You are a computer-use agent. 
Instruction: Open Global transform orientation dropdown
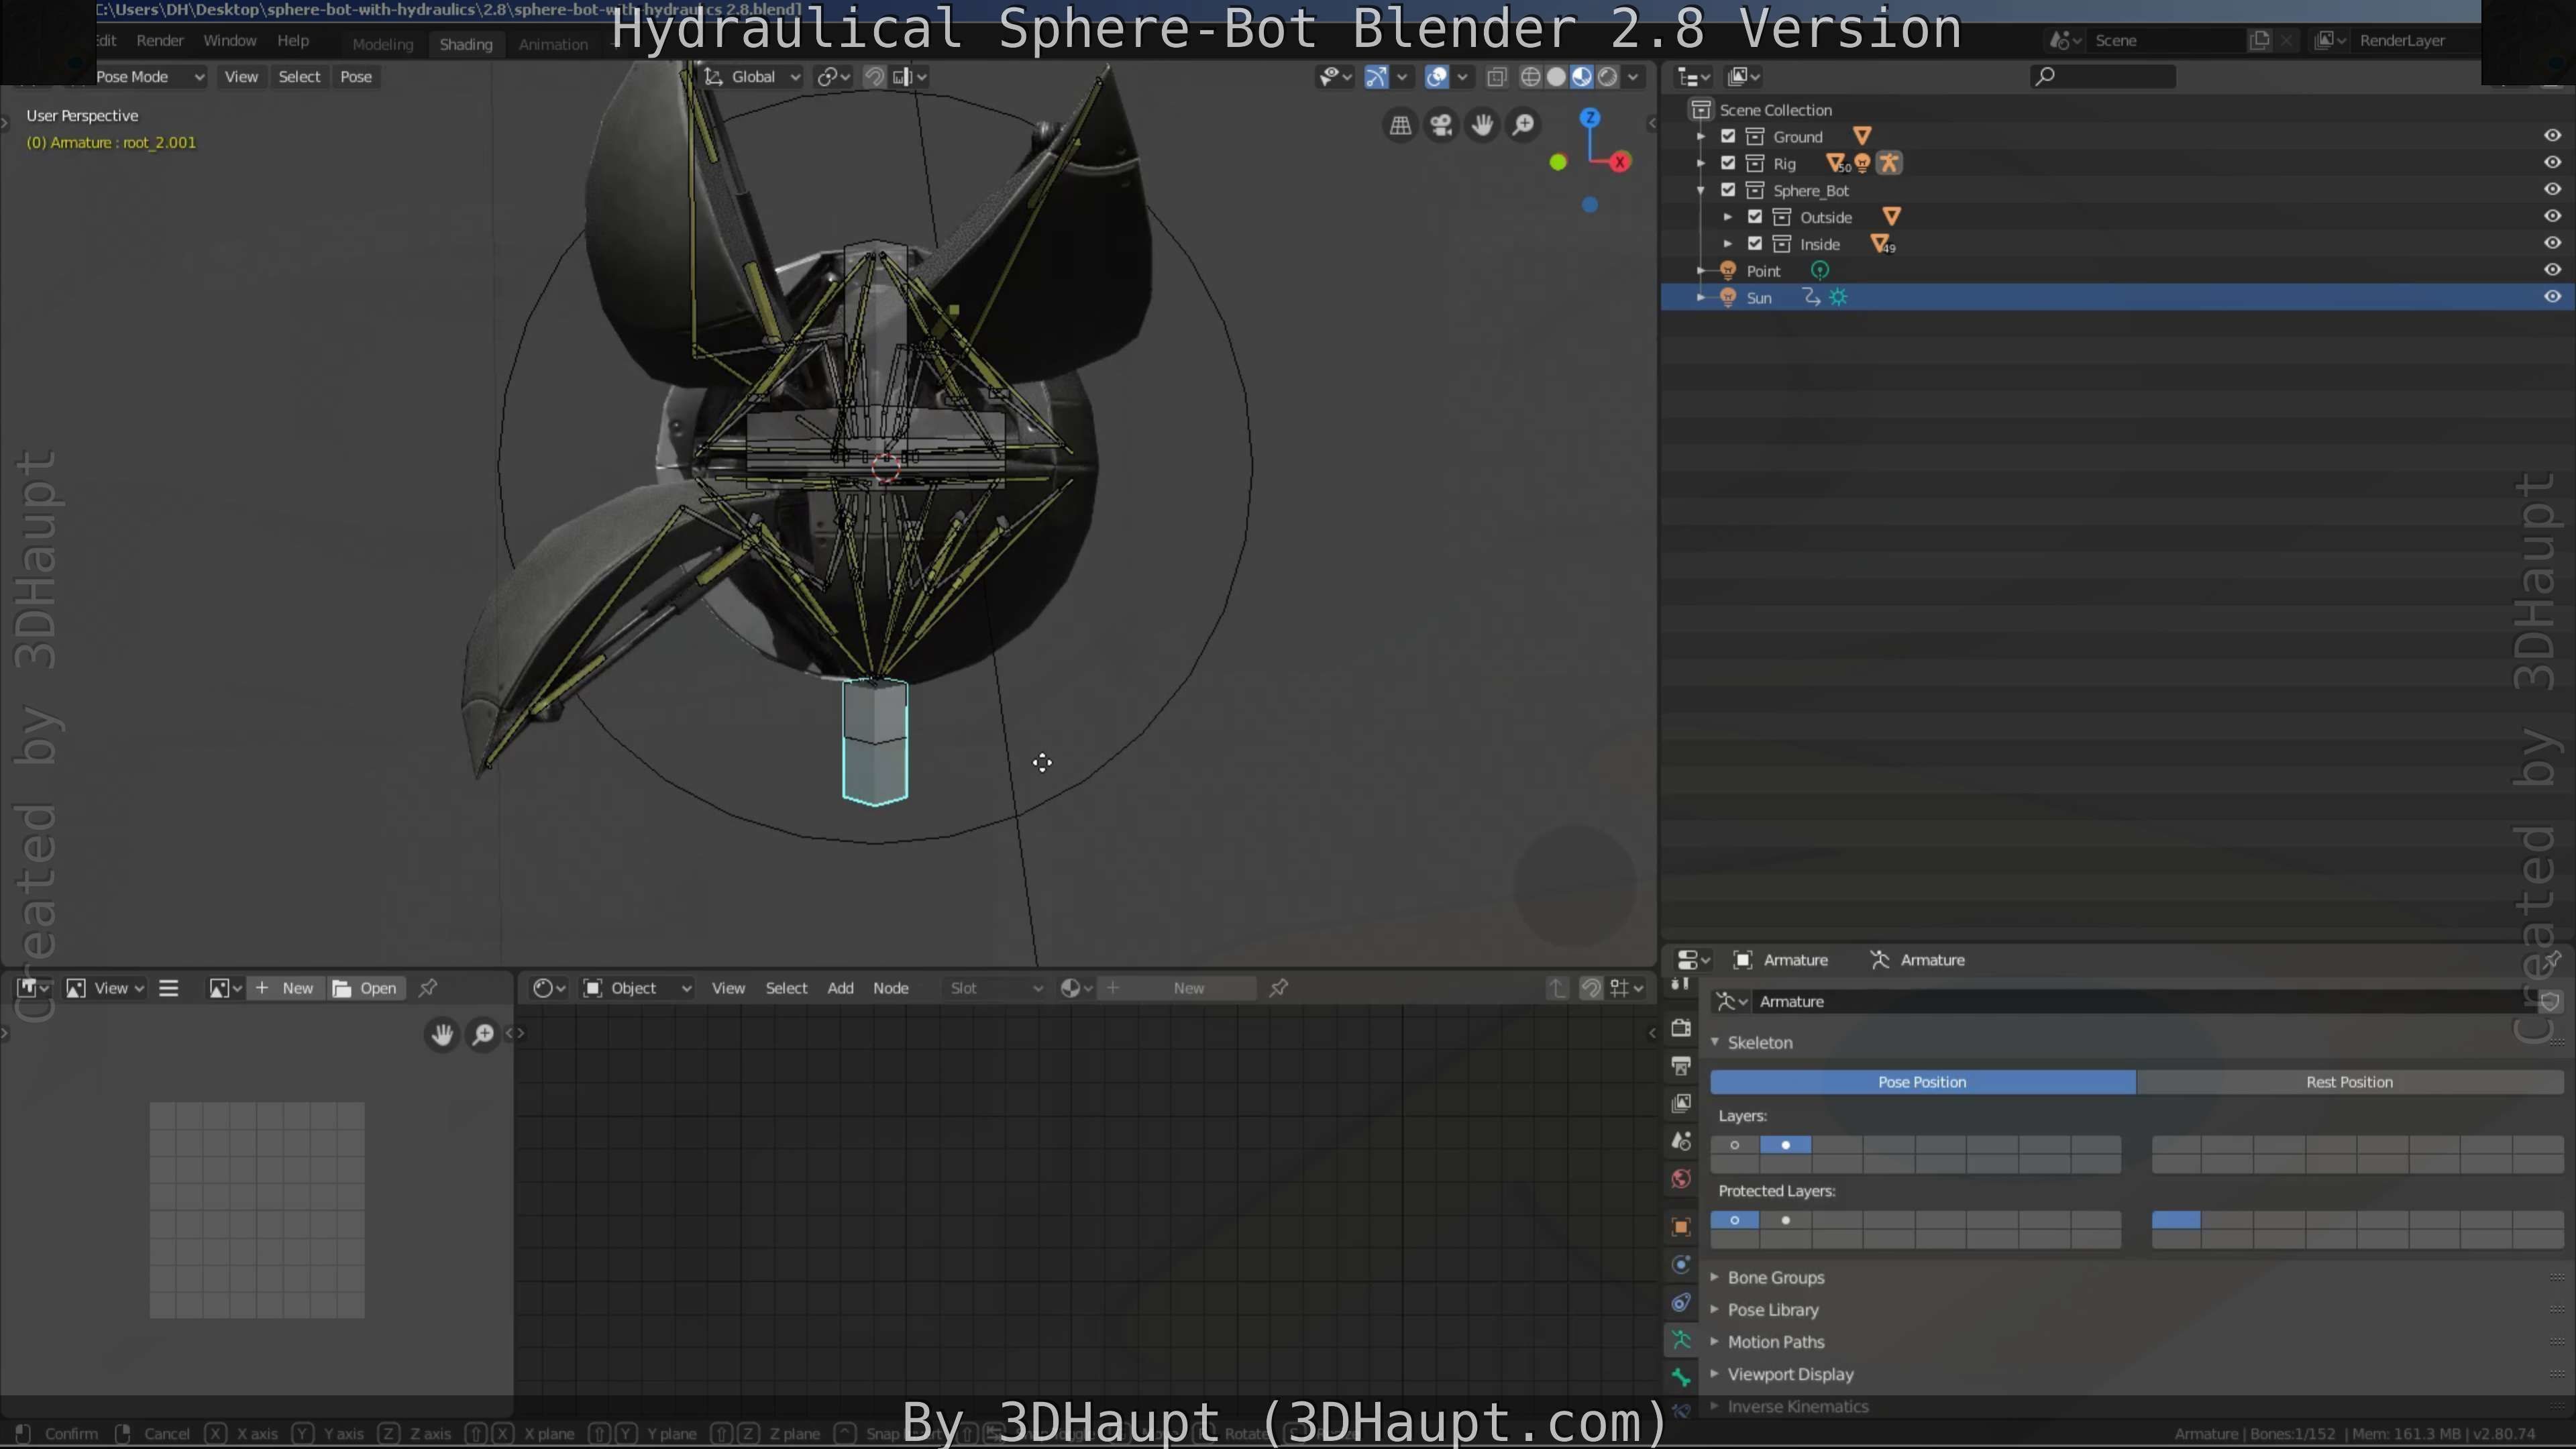click(752, 77)
